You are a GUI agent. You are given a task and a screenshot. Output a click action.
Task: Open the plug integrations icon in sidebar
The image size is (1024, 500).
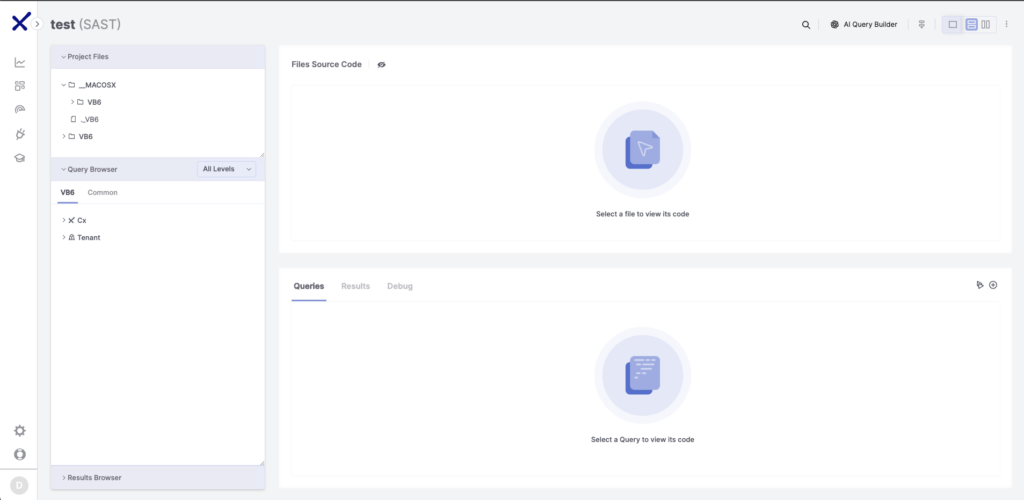(20, 134)
